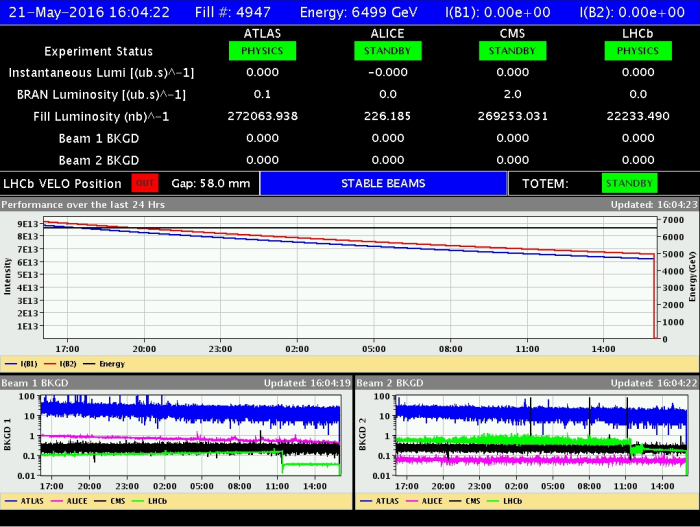Select ALICE fill luminosity 226.185
Screen dimensions: 700x527
pos(388,116)
